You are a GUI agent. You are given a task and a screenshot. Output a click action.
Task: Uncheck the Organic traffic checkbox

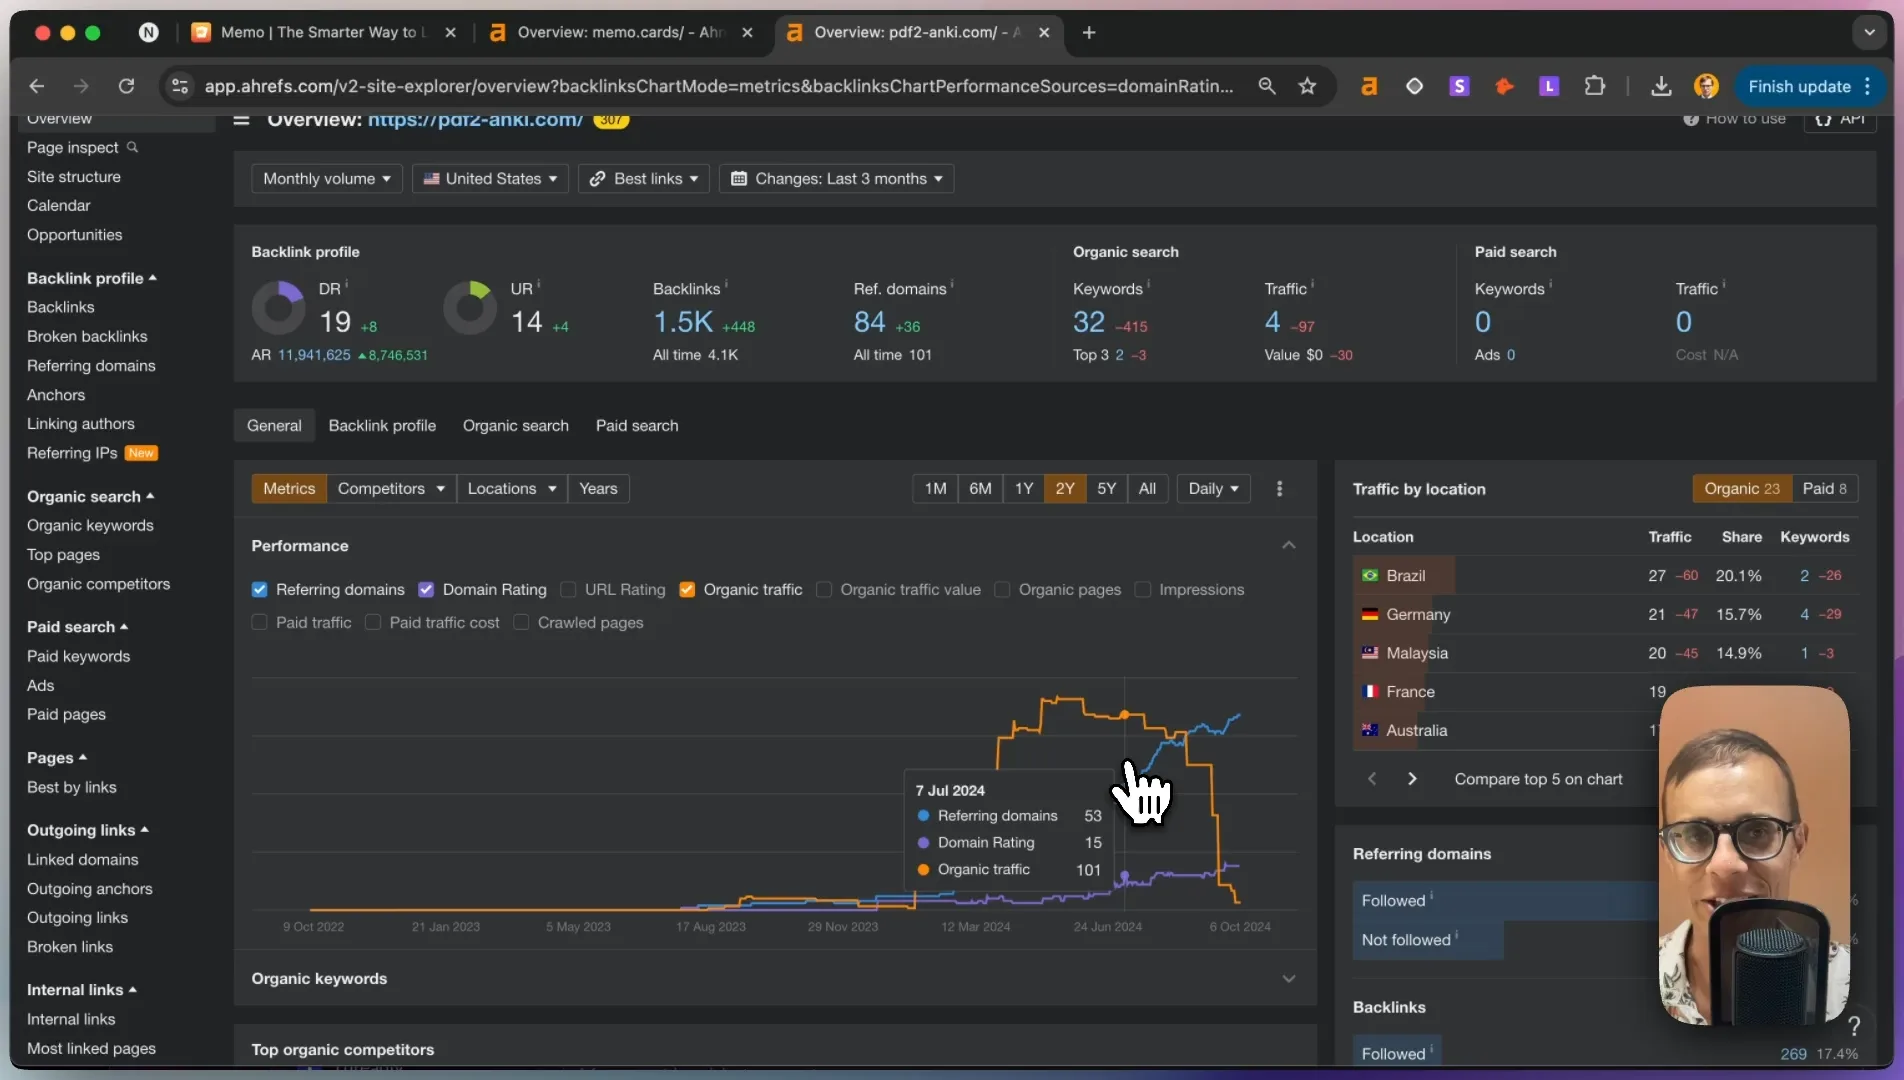coord(687,589)
